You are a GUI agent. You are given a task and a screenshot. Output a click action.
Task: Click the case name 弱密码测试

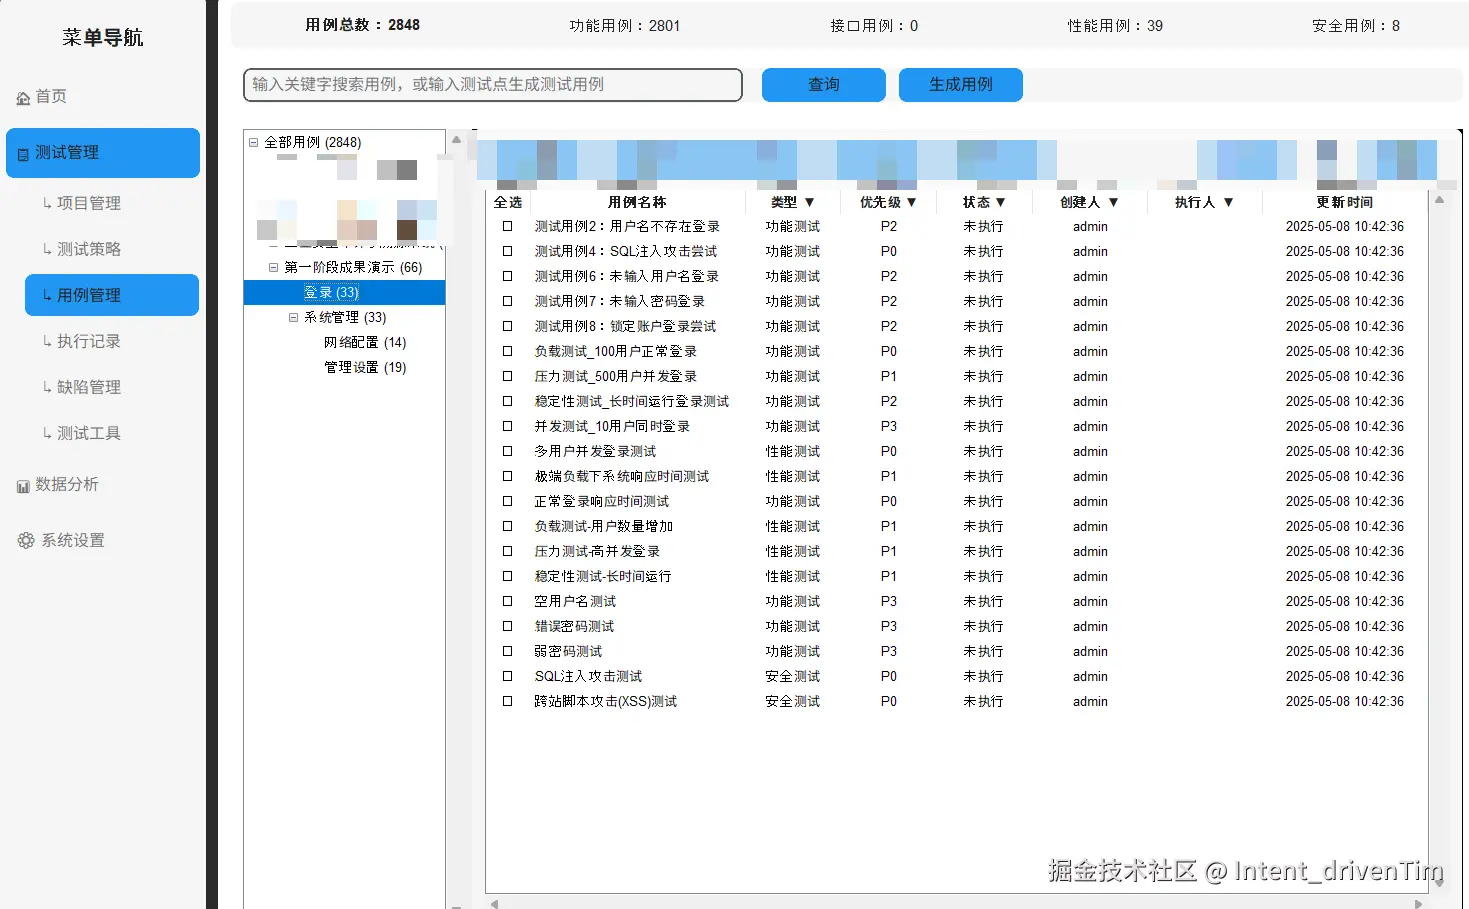pos(568,651)
